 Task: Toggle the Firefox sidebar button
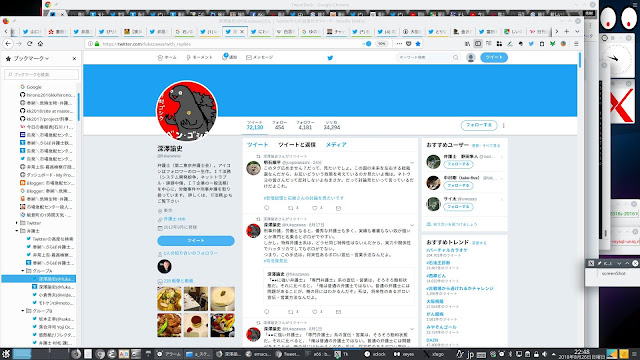(478, 44)
